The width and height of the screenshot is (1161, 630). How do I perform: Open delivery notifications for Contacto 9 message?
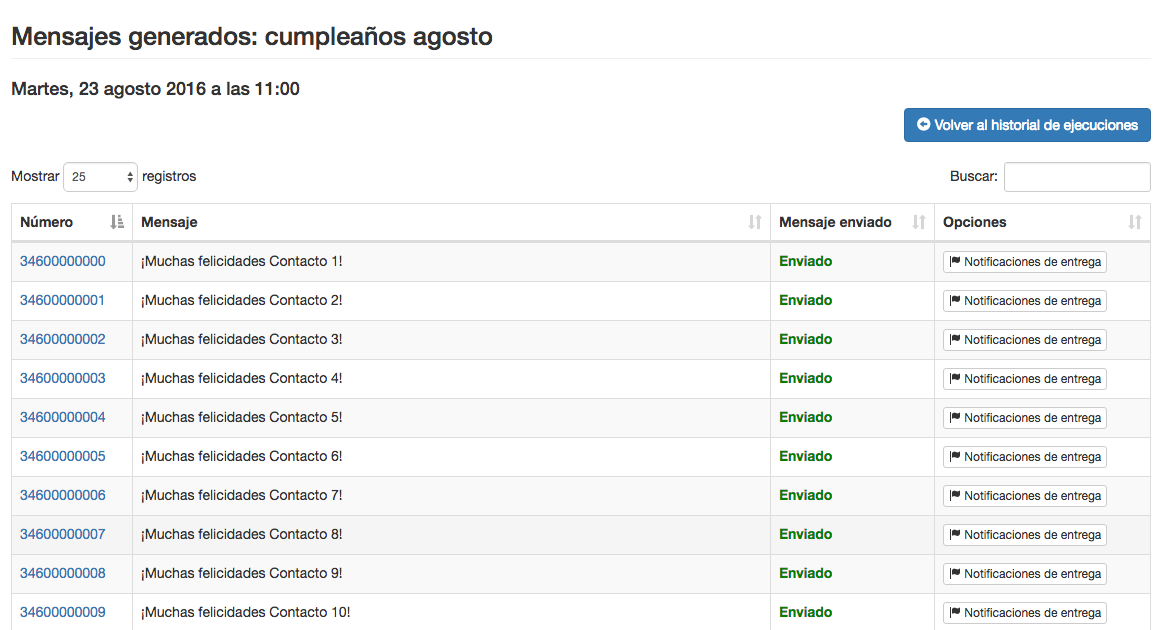pyautogui.click(x=1025, y=574)
